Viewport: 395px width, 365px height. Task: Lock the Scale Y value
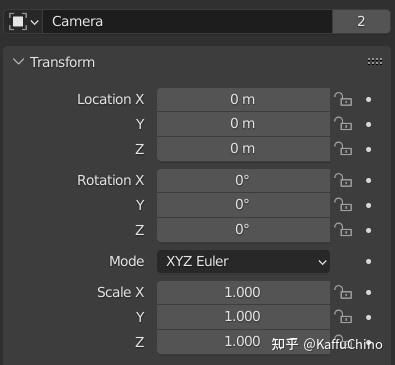(x=343, y=317)
